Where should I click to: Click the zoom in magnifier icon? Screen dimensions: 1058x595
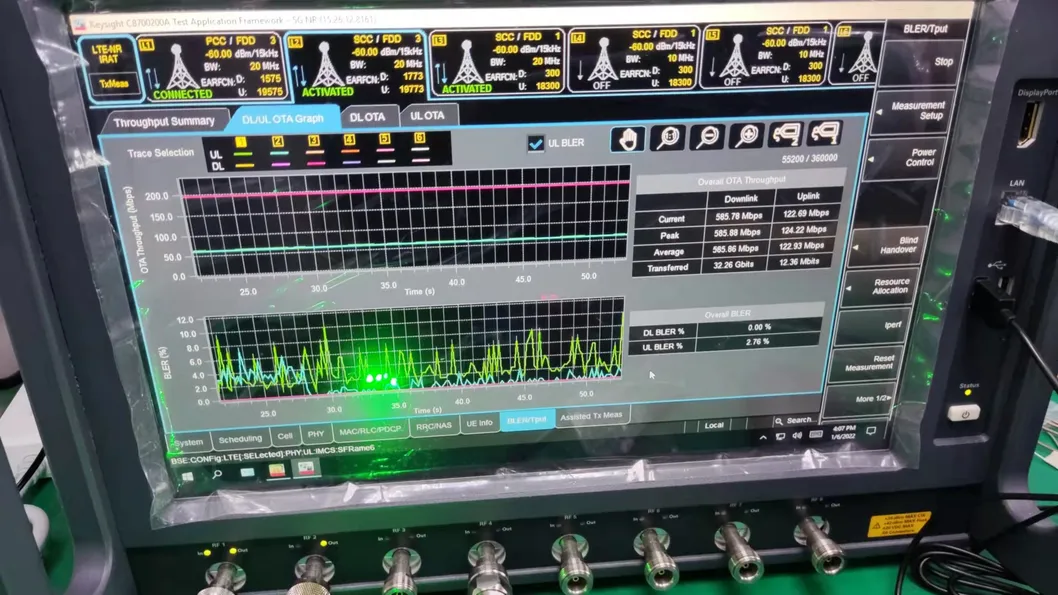pyautogui.click(x=746, y=136)
